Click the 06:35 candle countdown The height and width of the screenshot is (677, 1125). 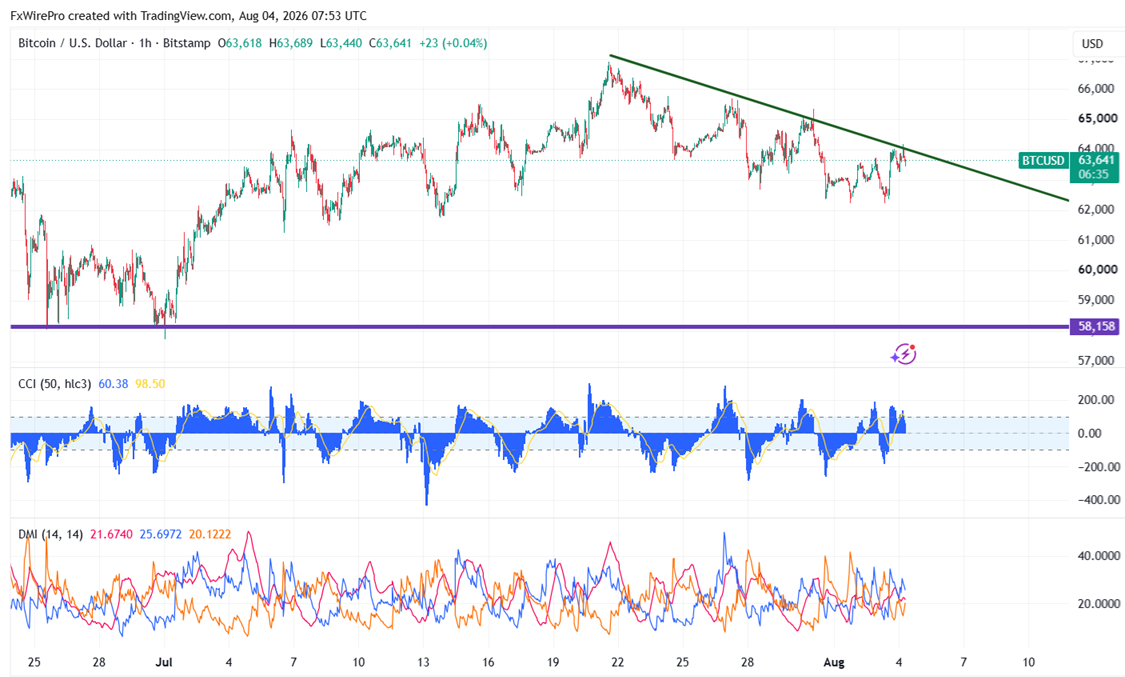pyautogui.click(x=1093, y=174)
